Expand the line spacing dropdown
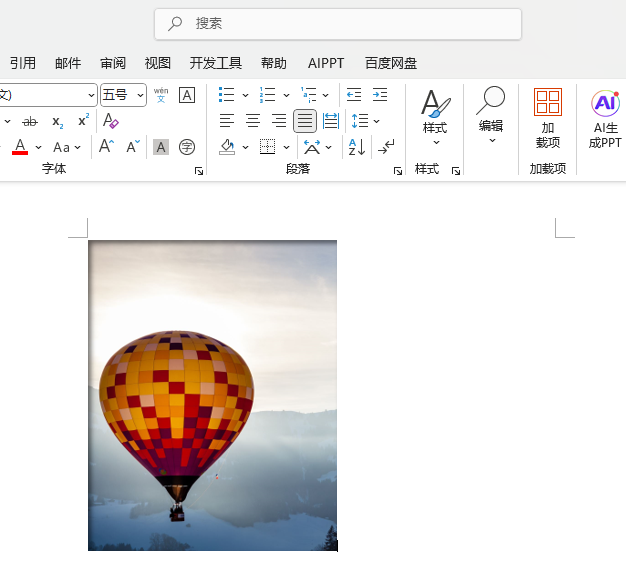The image size is (626, 585). point(376,121)
